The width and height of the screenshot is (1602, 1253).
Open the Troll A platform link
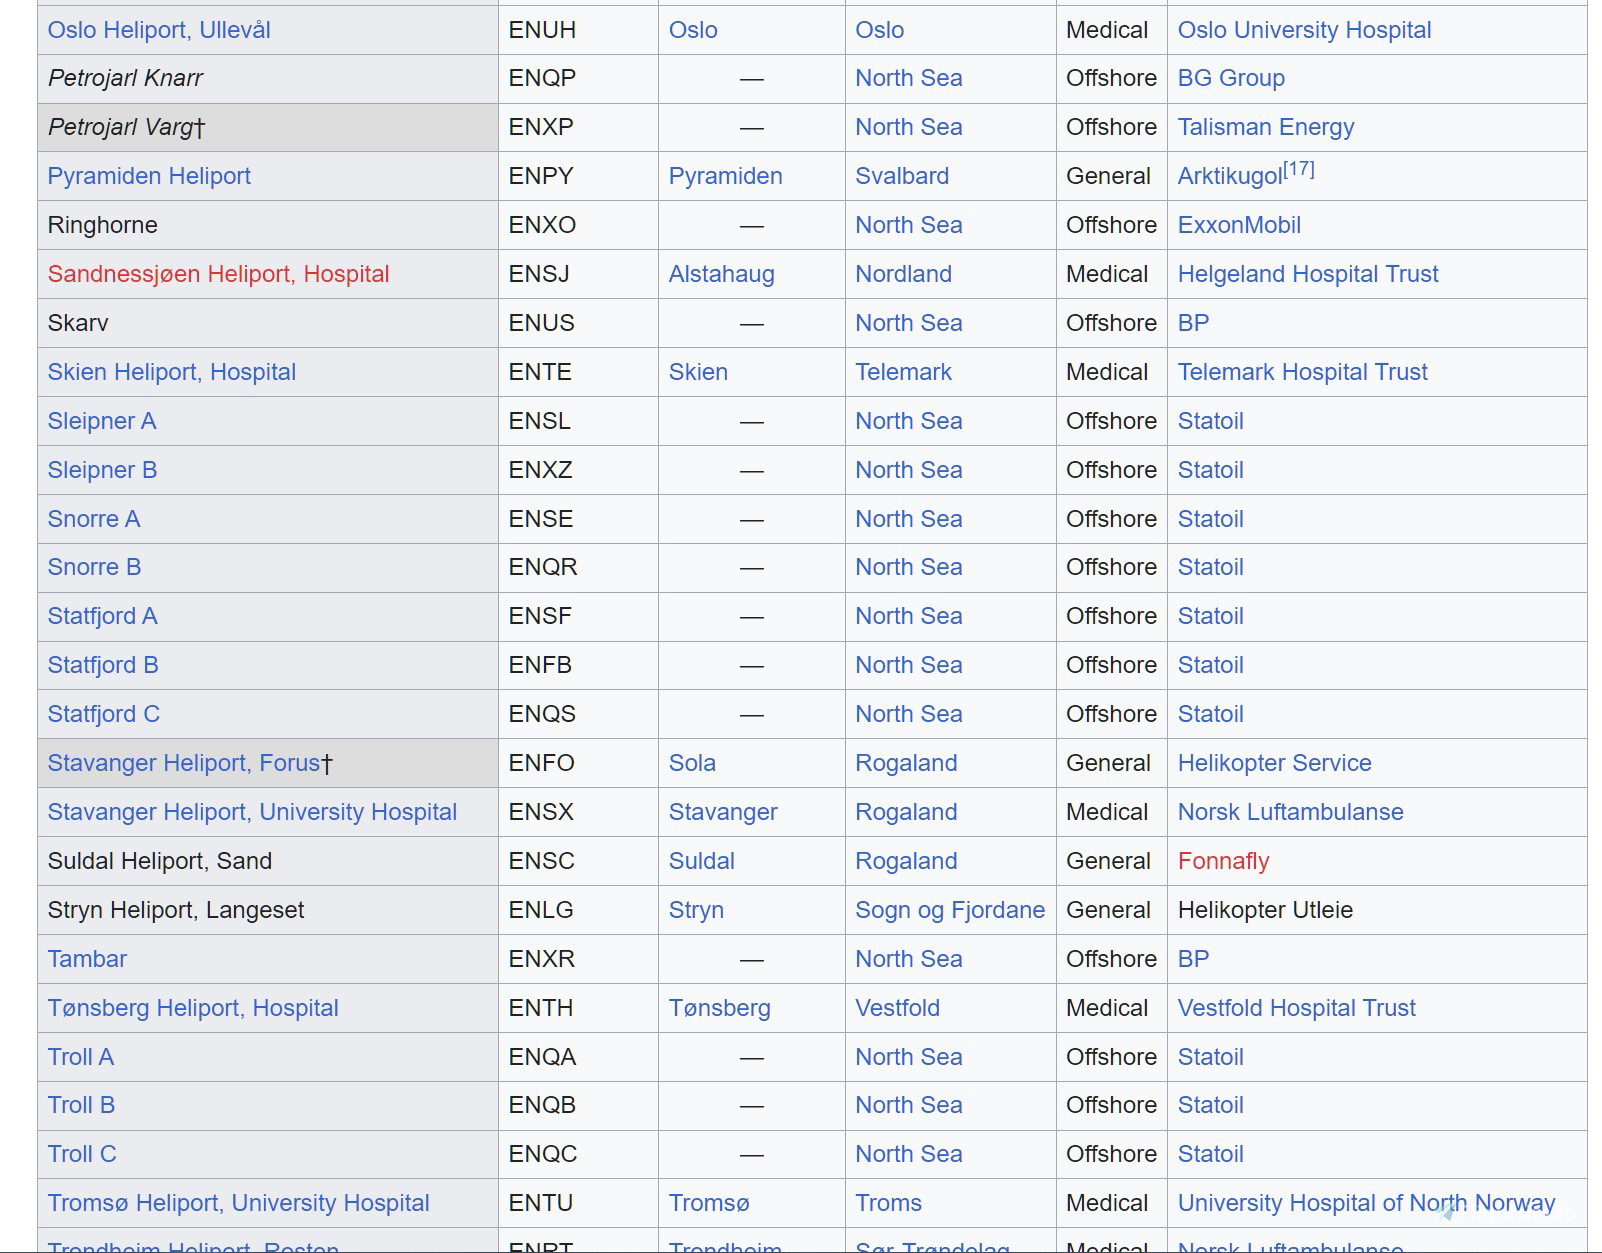click(x=81, y=1057)
